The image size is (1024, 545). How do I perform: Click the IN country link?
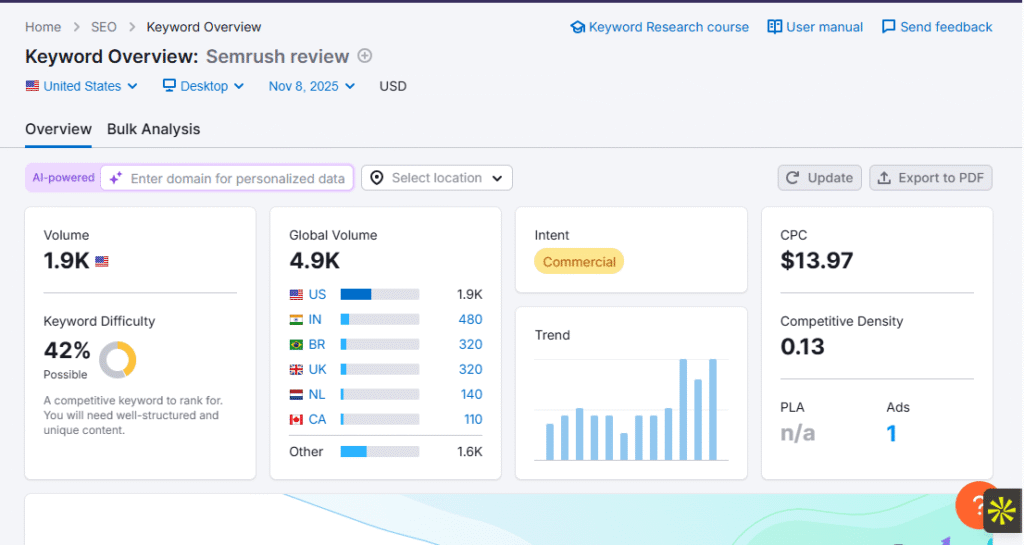click(x=315, y=319)
